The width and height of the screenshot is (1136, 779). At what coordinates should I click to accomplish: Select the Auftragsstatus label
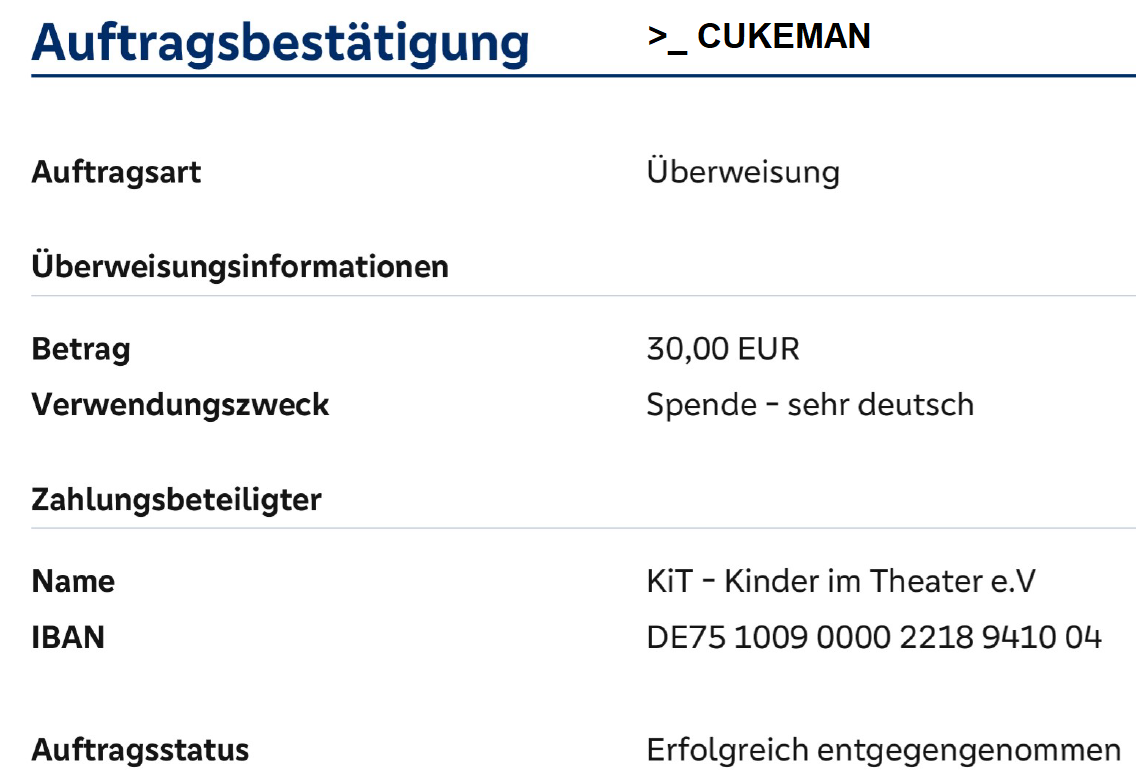pyautogui.click(x=140, y=750)
